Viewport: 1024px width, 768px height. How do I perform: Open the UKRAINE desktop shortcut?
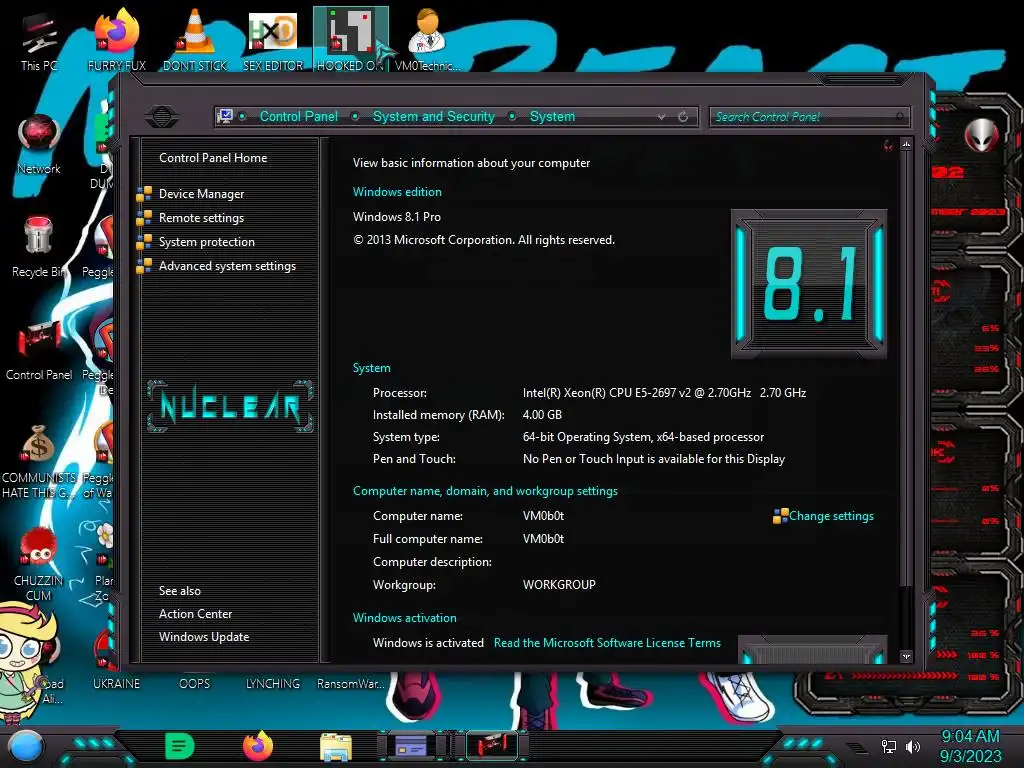pos(116,684)
